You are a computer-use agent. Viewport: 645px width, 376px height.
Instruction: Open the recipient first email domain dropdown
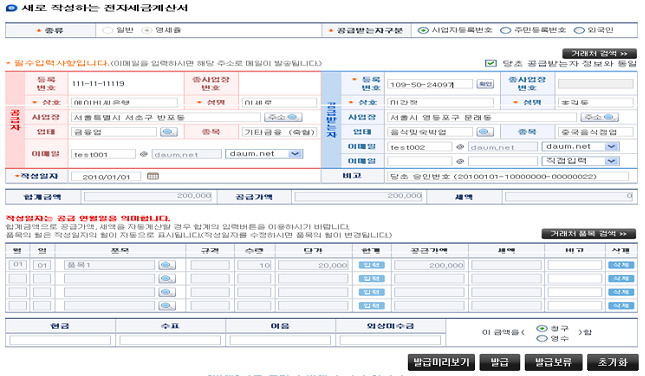pos(580,146)
